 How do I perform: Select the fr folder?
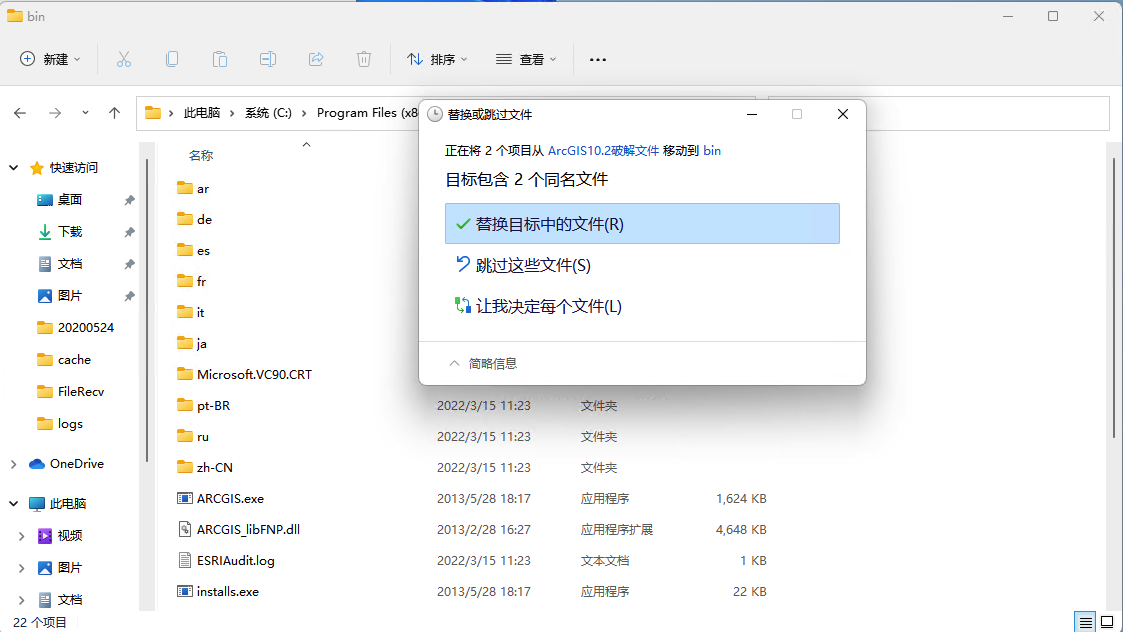(x=201, y=282)
